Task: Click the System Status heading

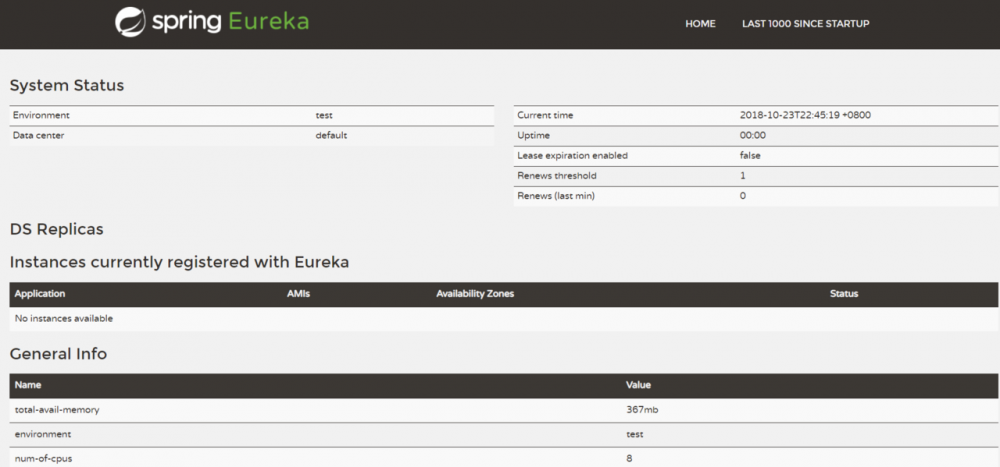Action: point(67,85)
